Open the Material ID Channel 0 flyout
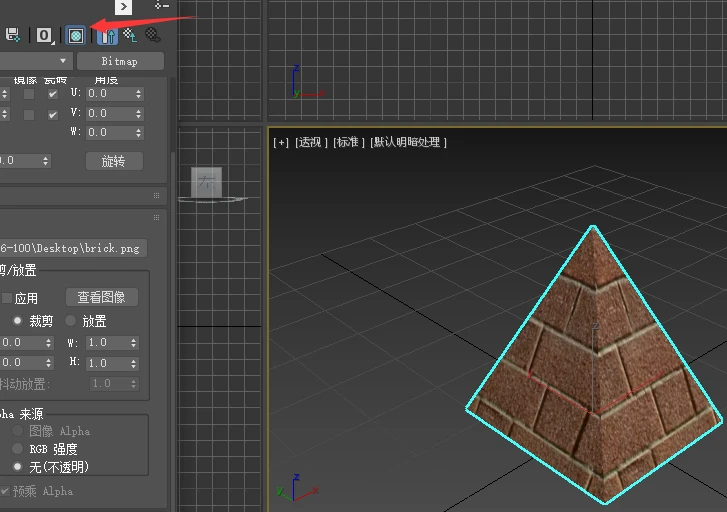 point(45,35)
